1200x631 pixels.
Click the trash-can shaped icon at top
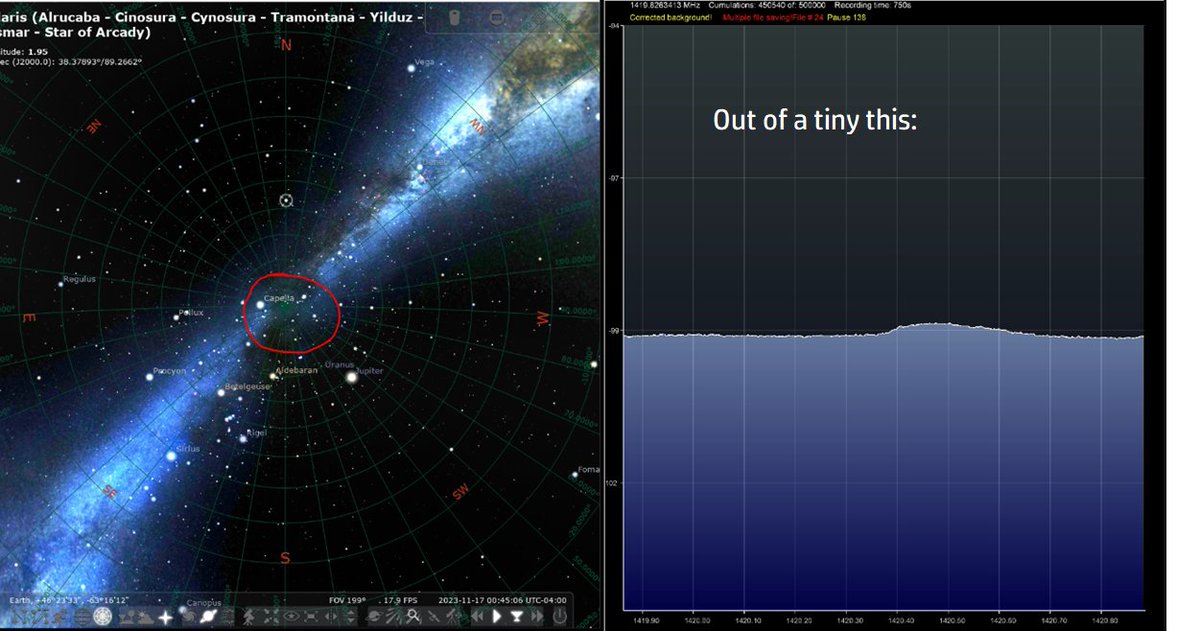pyautogui.click(x=453, y=18)
